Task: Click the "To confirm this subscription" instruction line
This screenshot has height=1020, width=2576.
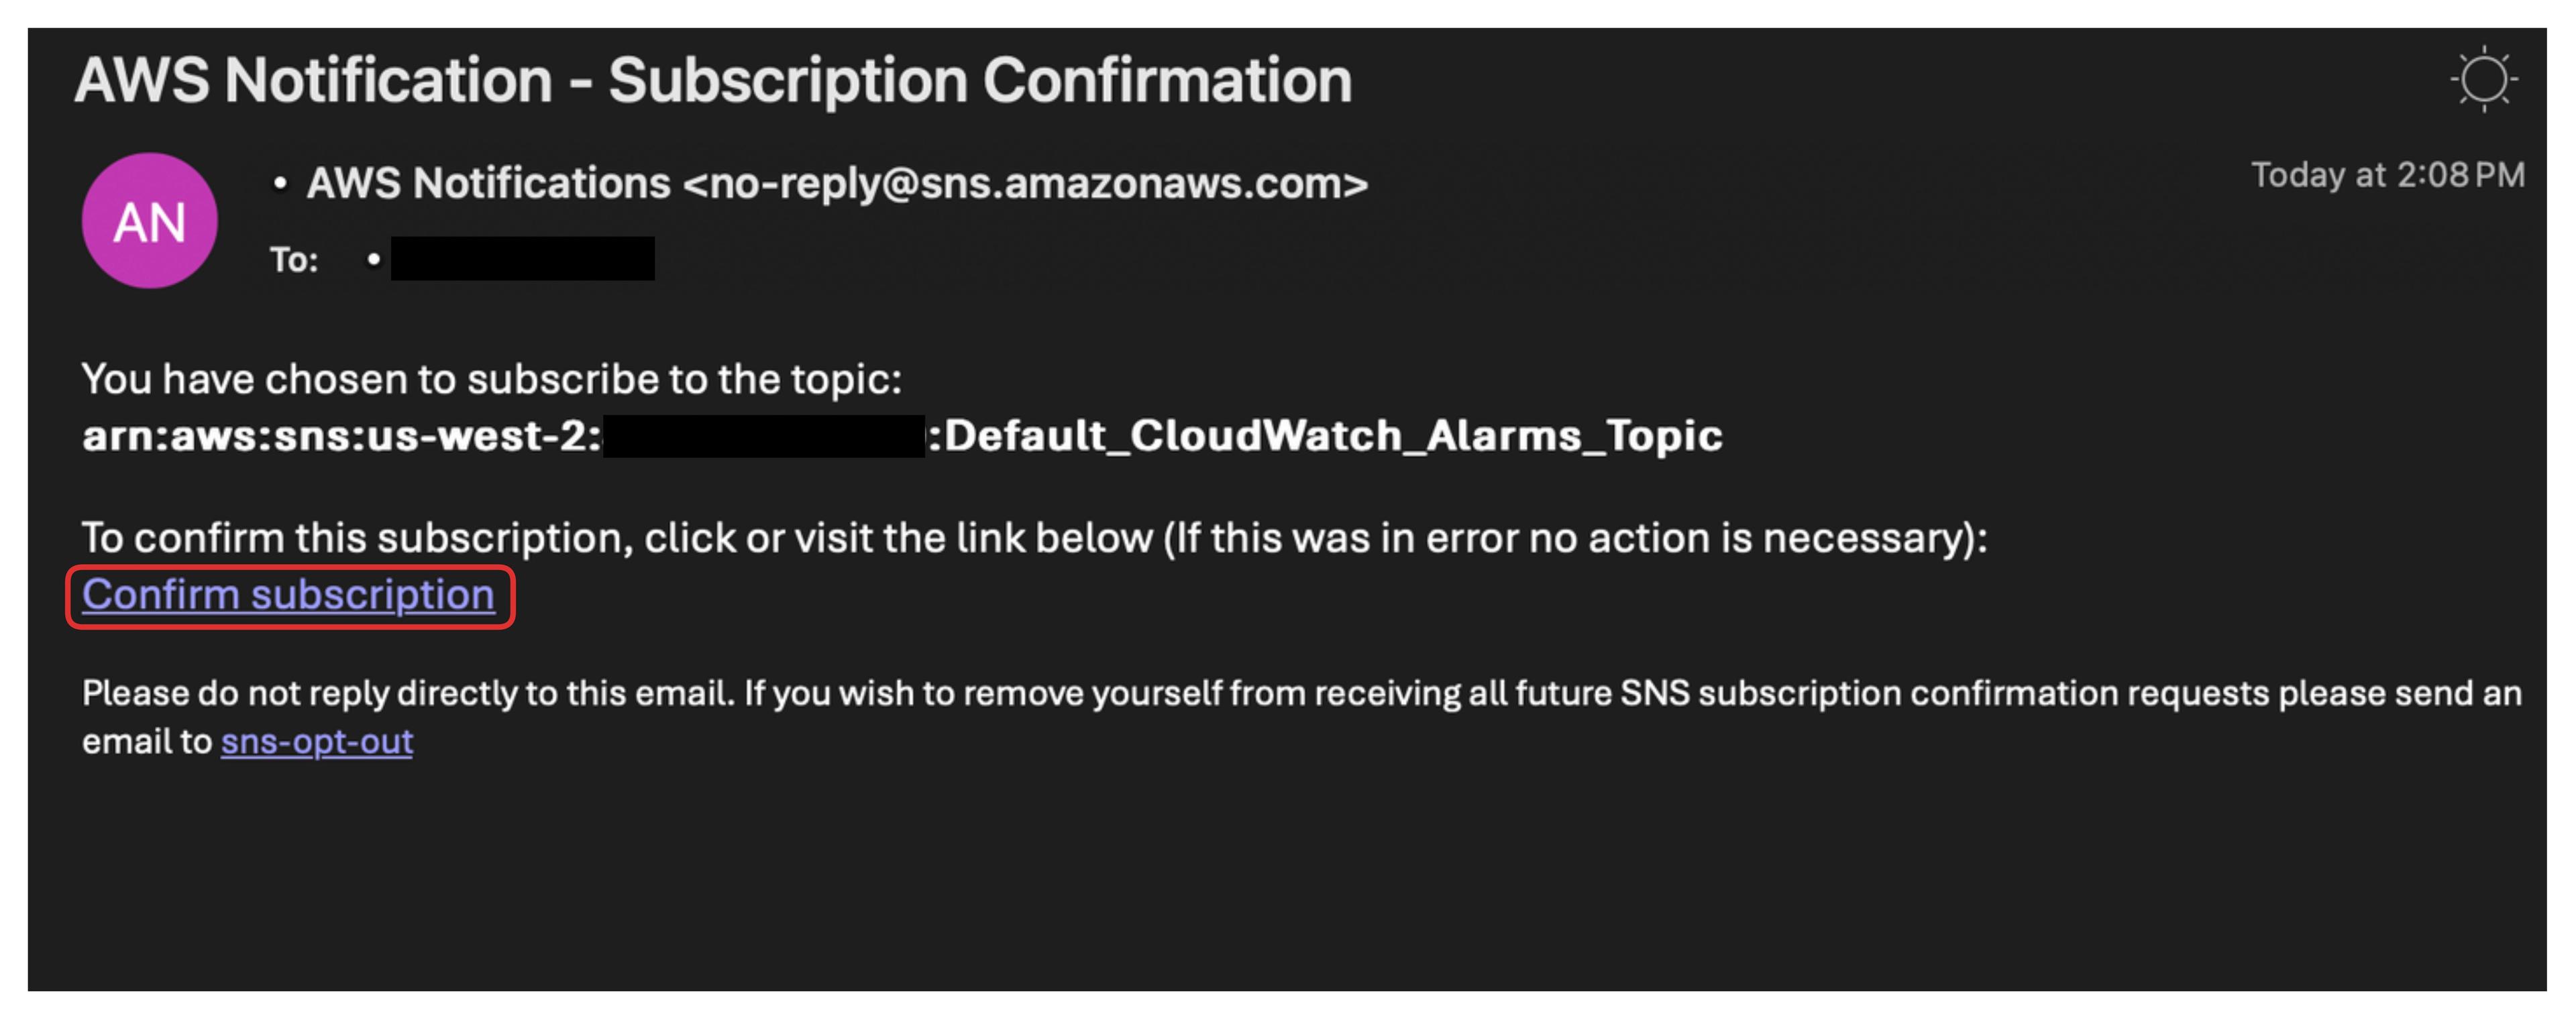Action: click(x=615, y=538)
